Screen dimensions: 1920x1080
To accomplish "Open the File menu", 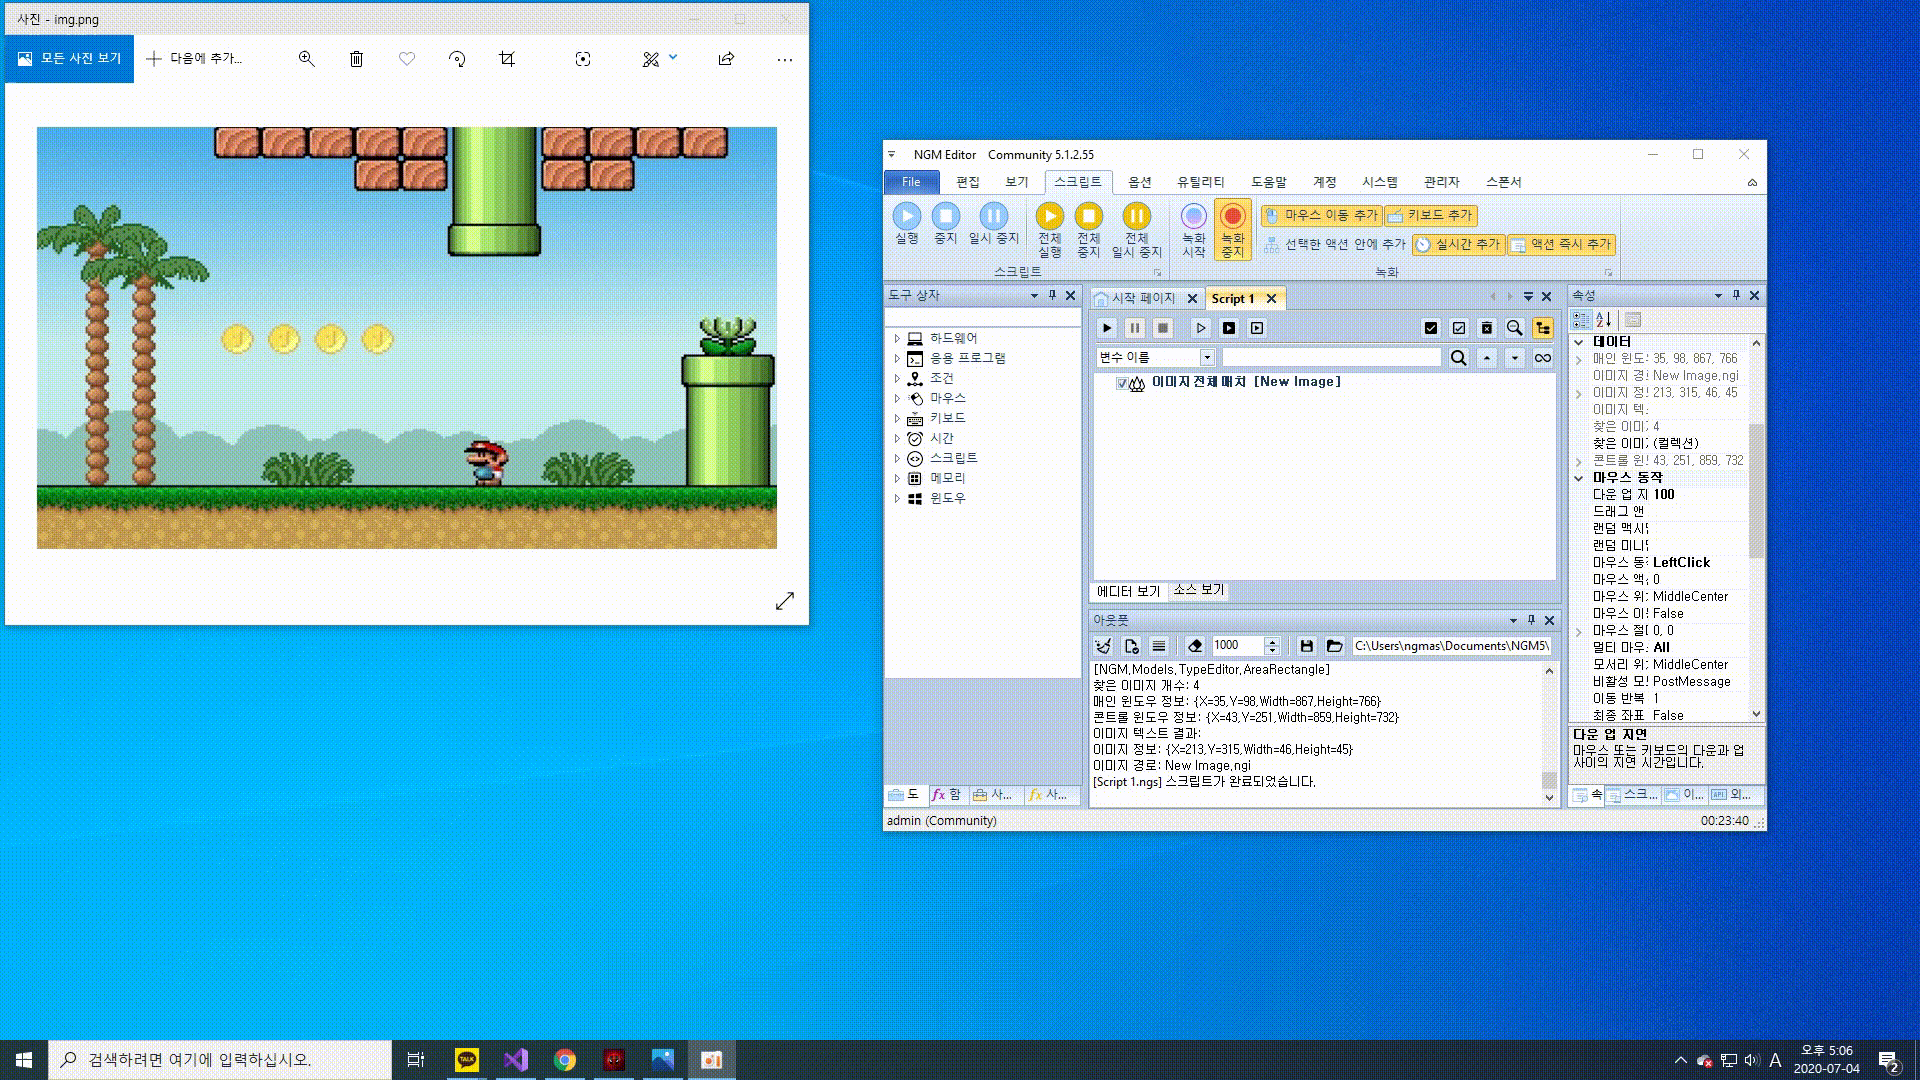I will 911,182.
